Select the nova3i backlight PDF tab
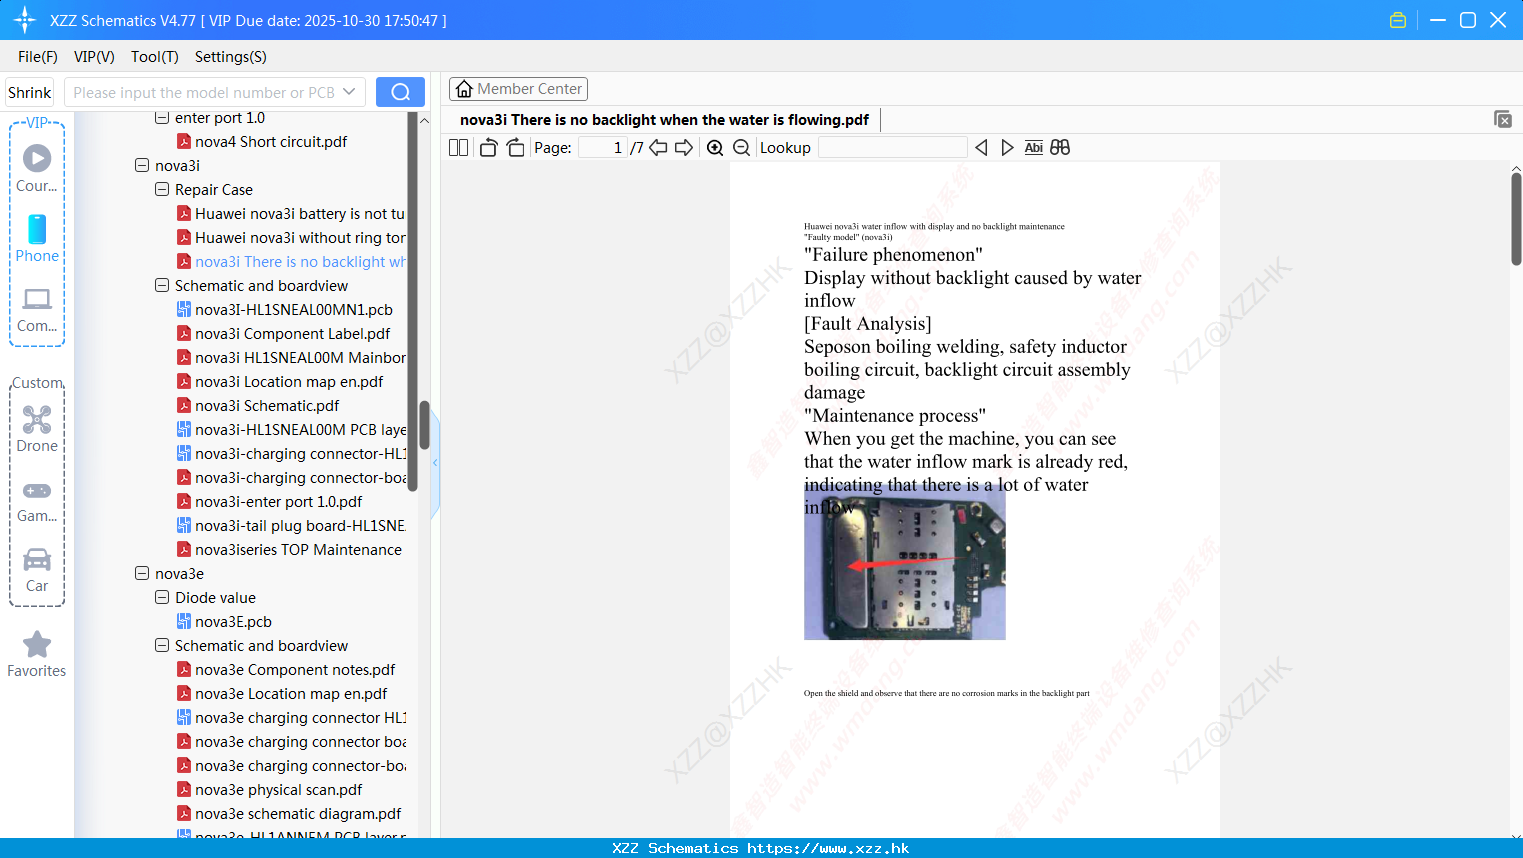The image size is (1523, 858). tap(664, 120)
